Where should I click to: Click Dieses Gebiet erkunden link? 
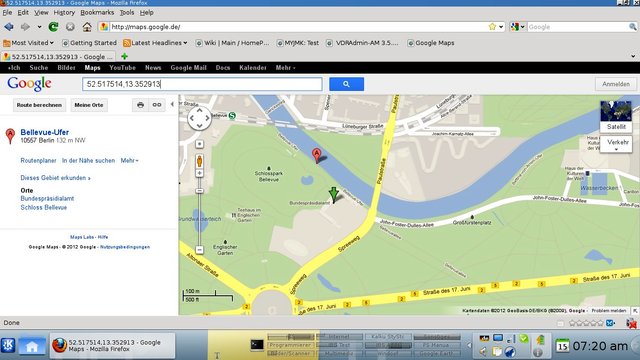pyautogui.click(x=56, y=178)
